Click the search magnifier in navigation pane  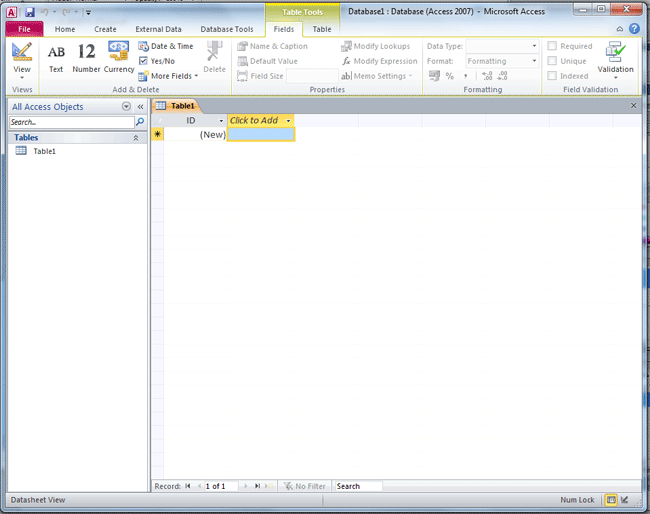[140, 122]
